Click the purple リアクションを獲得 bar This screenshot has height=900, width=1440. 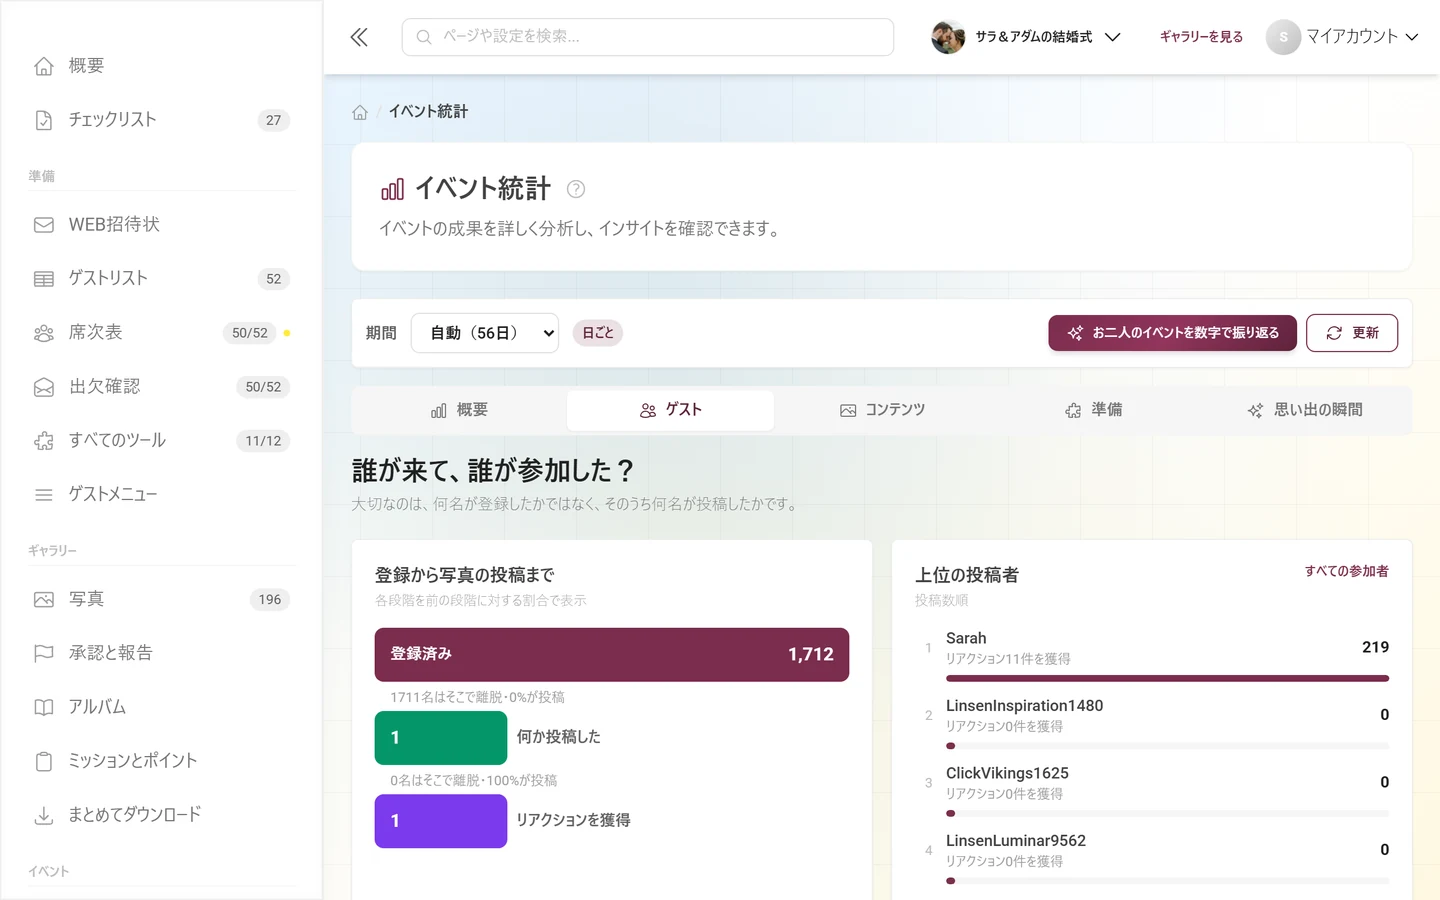click(441, 821)
